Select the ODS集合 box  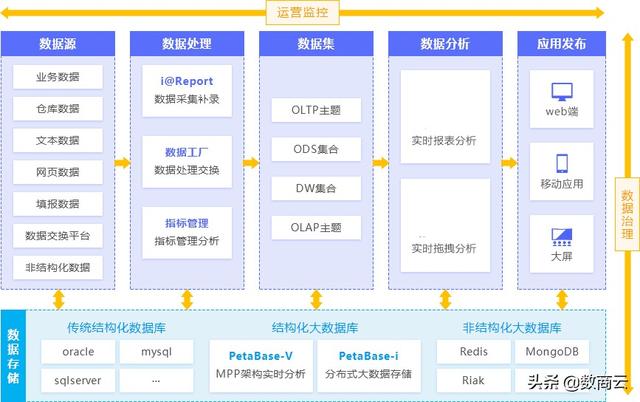(316, 149)
